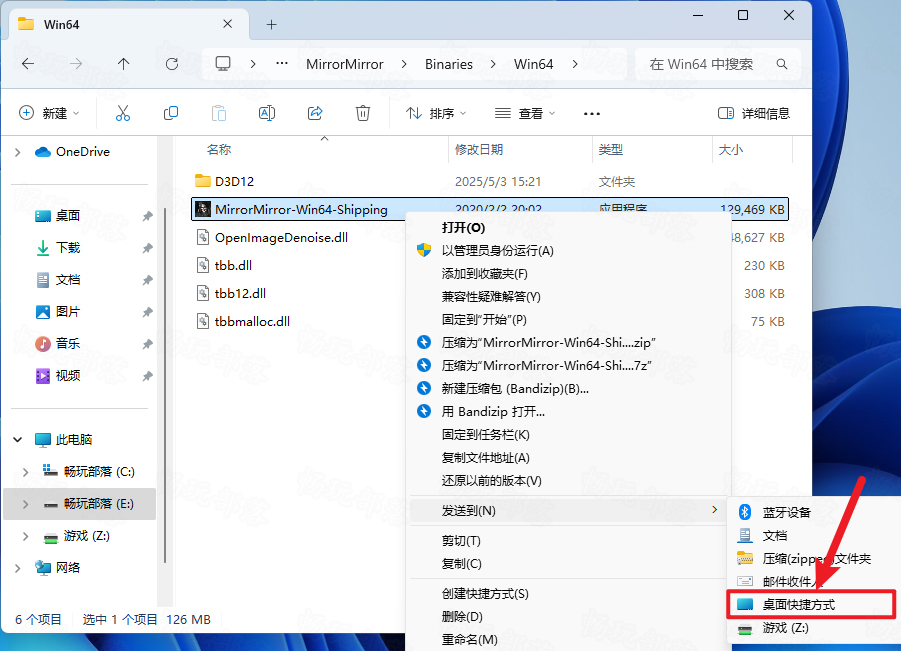Click the rename icon in toolbar
This screenshot has height=651, width=901.
pos(267,113)
